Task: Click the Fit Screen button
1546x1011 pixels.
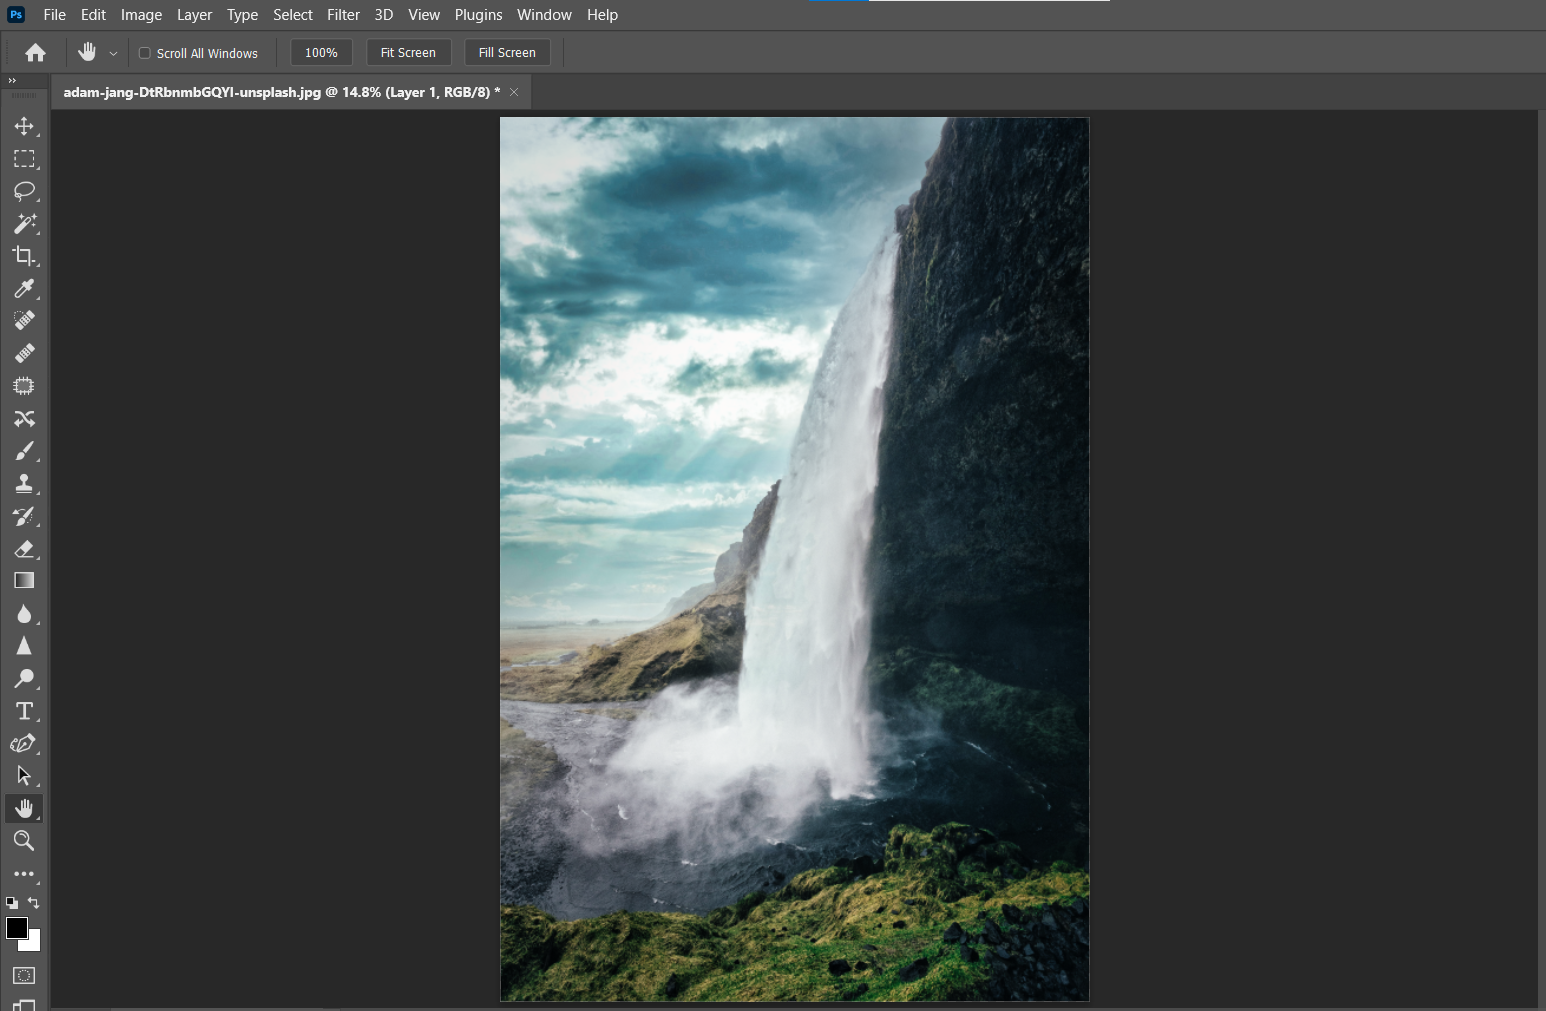Action: tap(408, 53)
